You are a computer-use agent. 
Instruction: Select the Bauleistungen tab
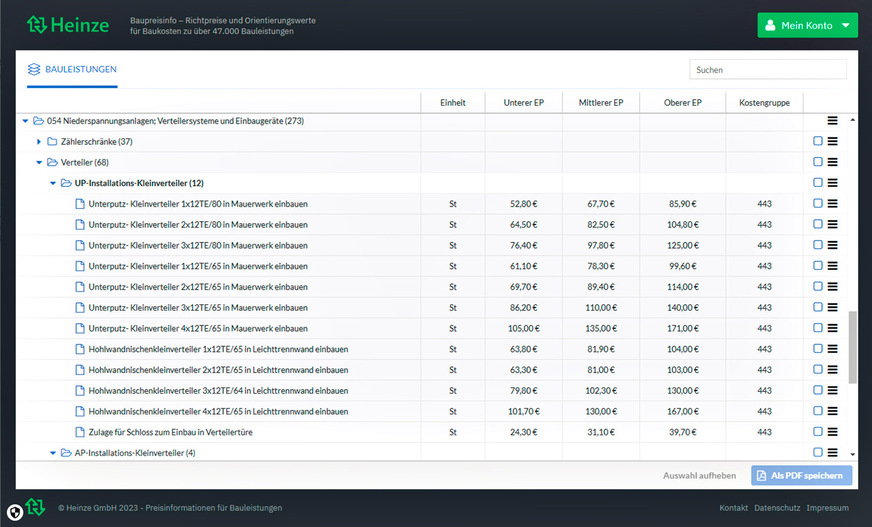click(x=72, y=70)
